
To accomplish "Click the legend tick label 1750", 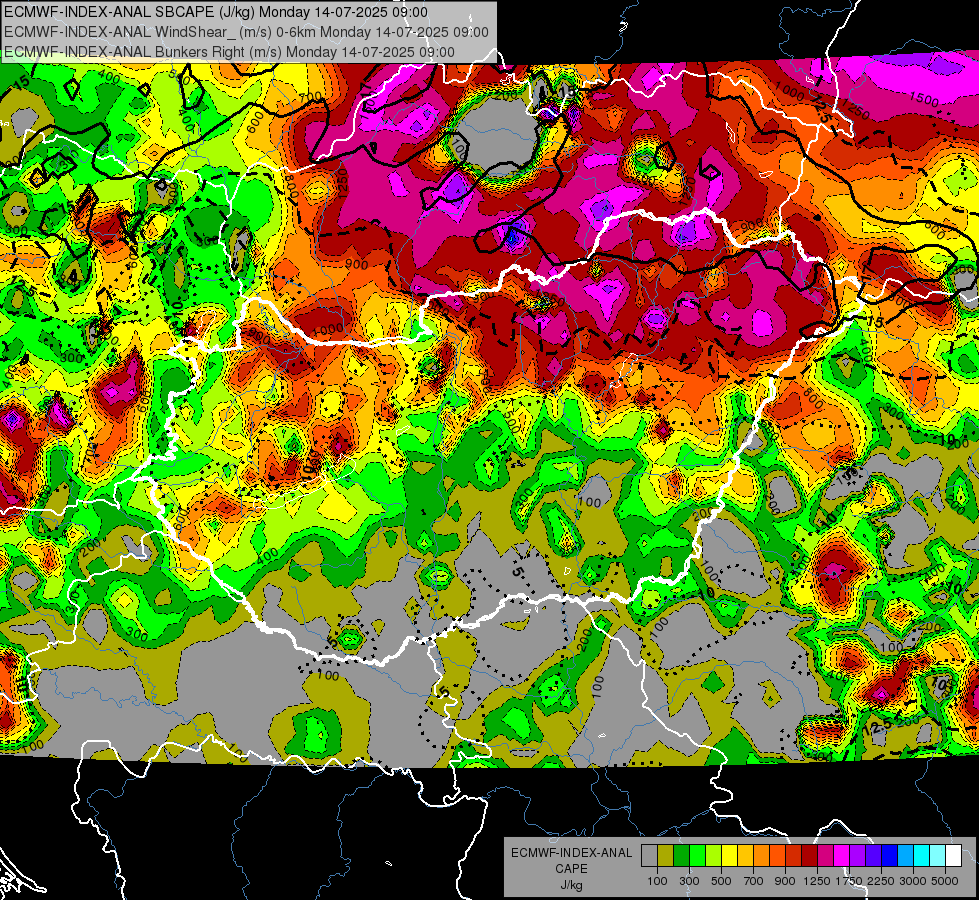I will point(849,881).
